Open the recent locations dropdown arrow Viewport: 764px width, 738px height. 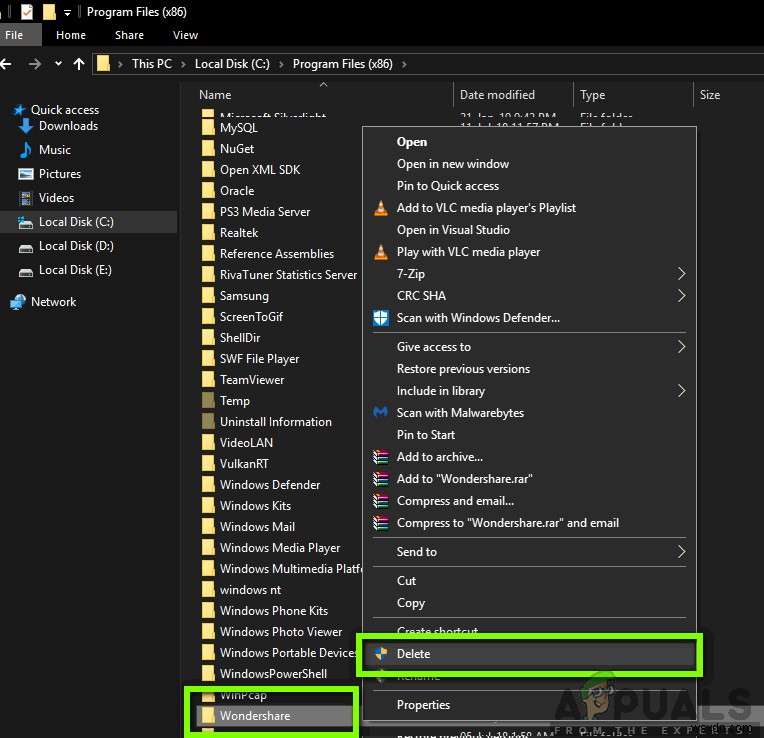click(58, 63)
